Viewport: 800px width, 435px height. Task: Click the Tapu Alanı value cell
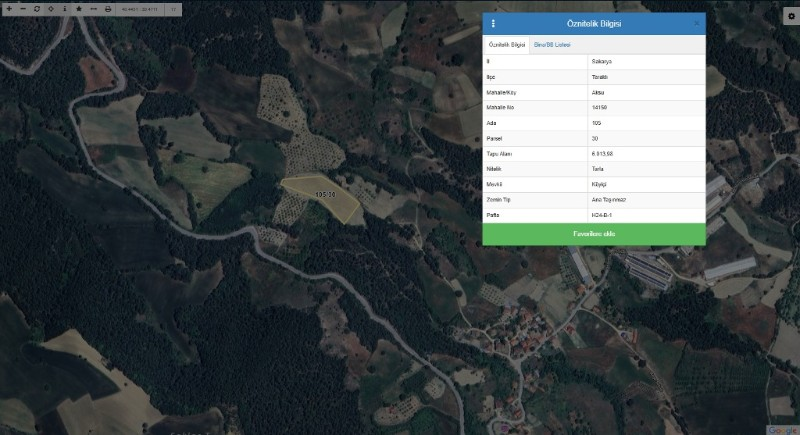tap(646, 153)
